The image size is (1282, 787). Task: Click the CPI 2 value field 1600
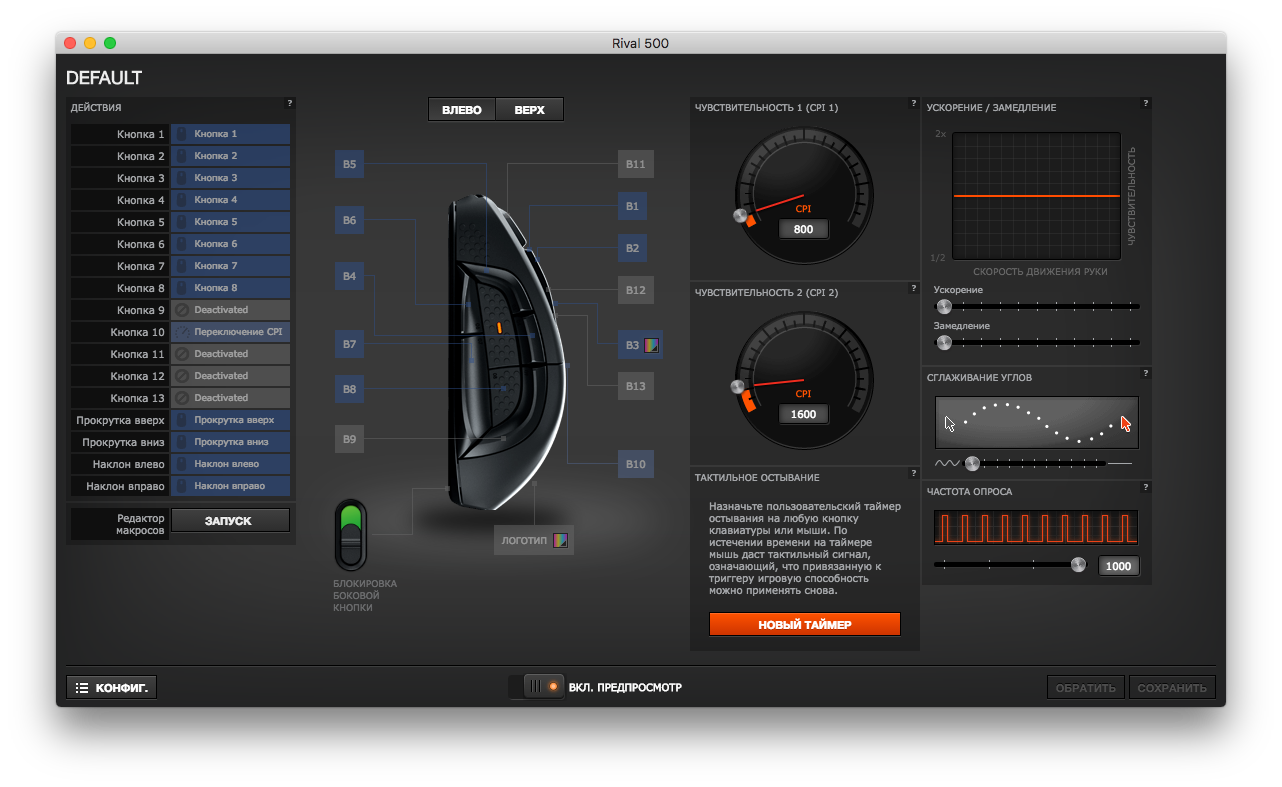(x=804, y=414)
